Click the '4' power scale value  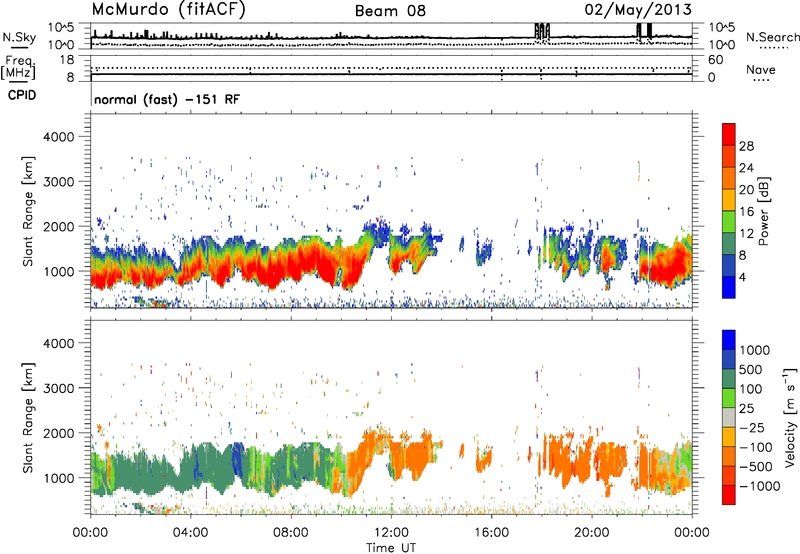742,278
